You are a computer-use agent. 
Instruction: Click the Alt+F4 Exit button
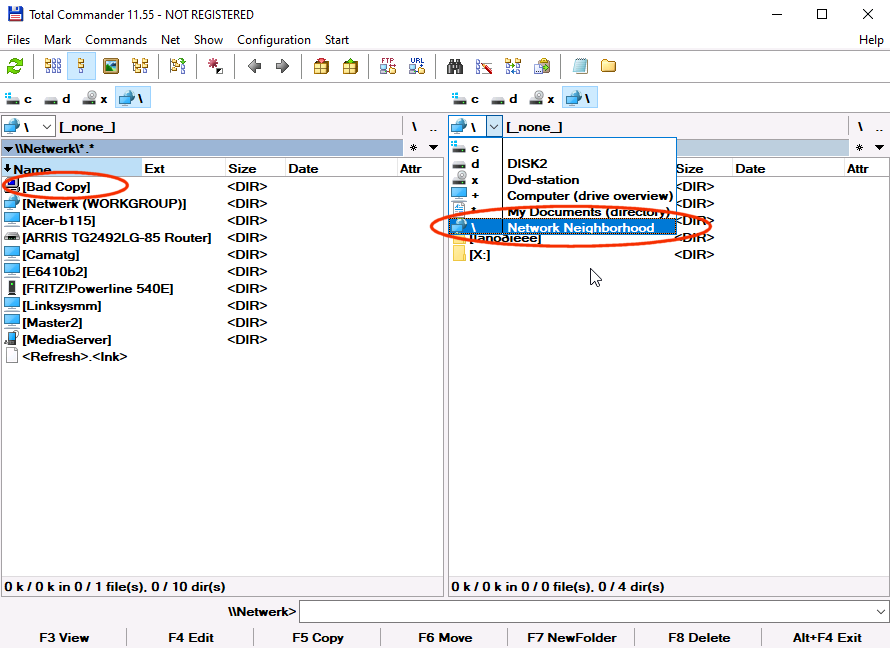point(826,637)
